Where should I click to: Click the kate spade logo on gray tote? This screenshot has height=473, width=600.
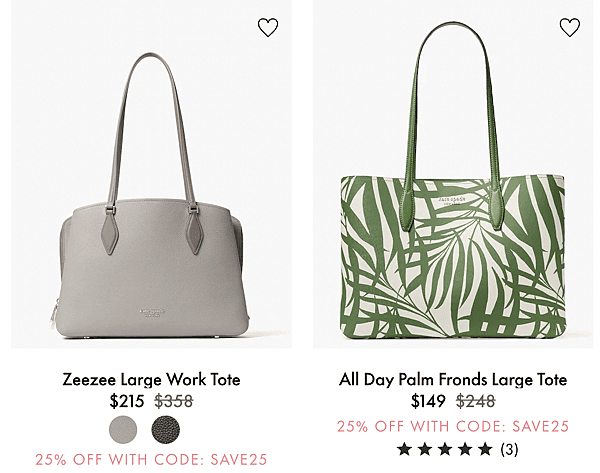click(152, 312)
